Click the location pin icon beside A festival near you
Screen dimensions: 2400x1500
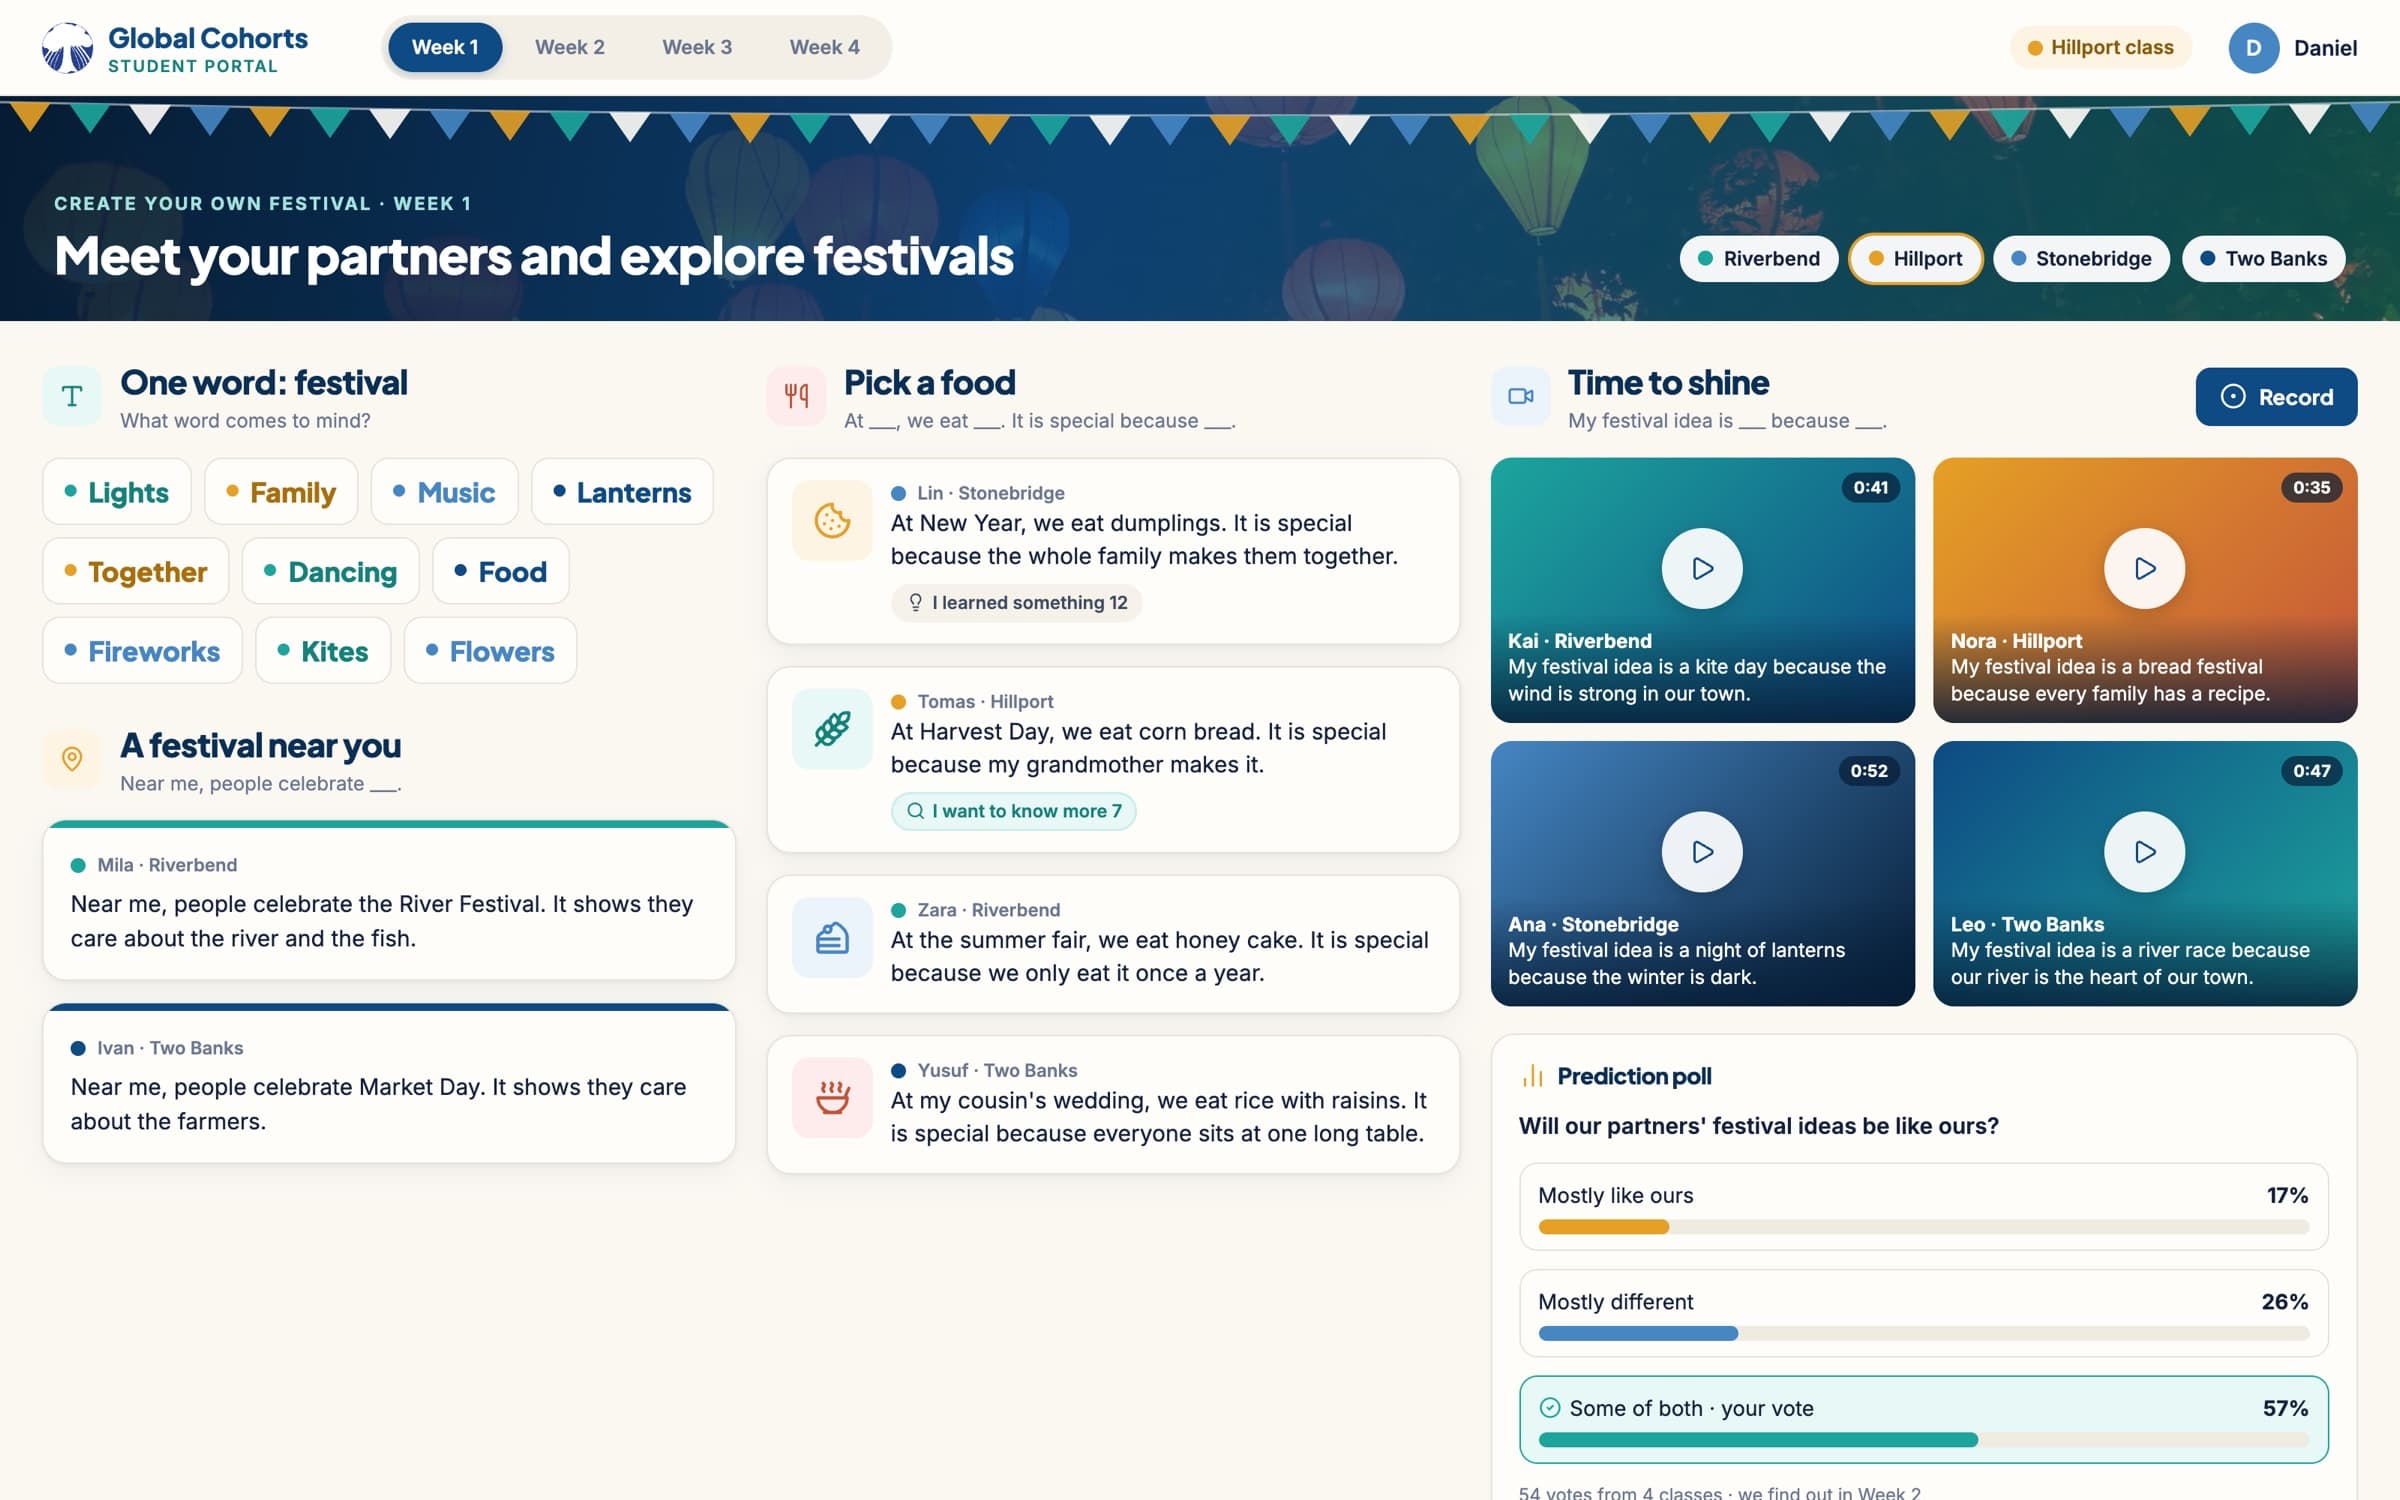click(x=72, y=759)
